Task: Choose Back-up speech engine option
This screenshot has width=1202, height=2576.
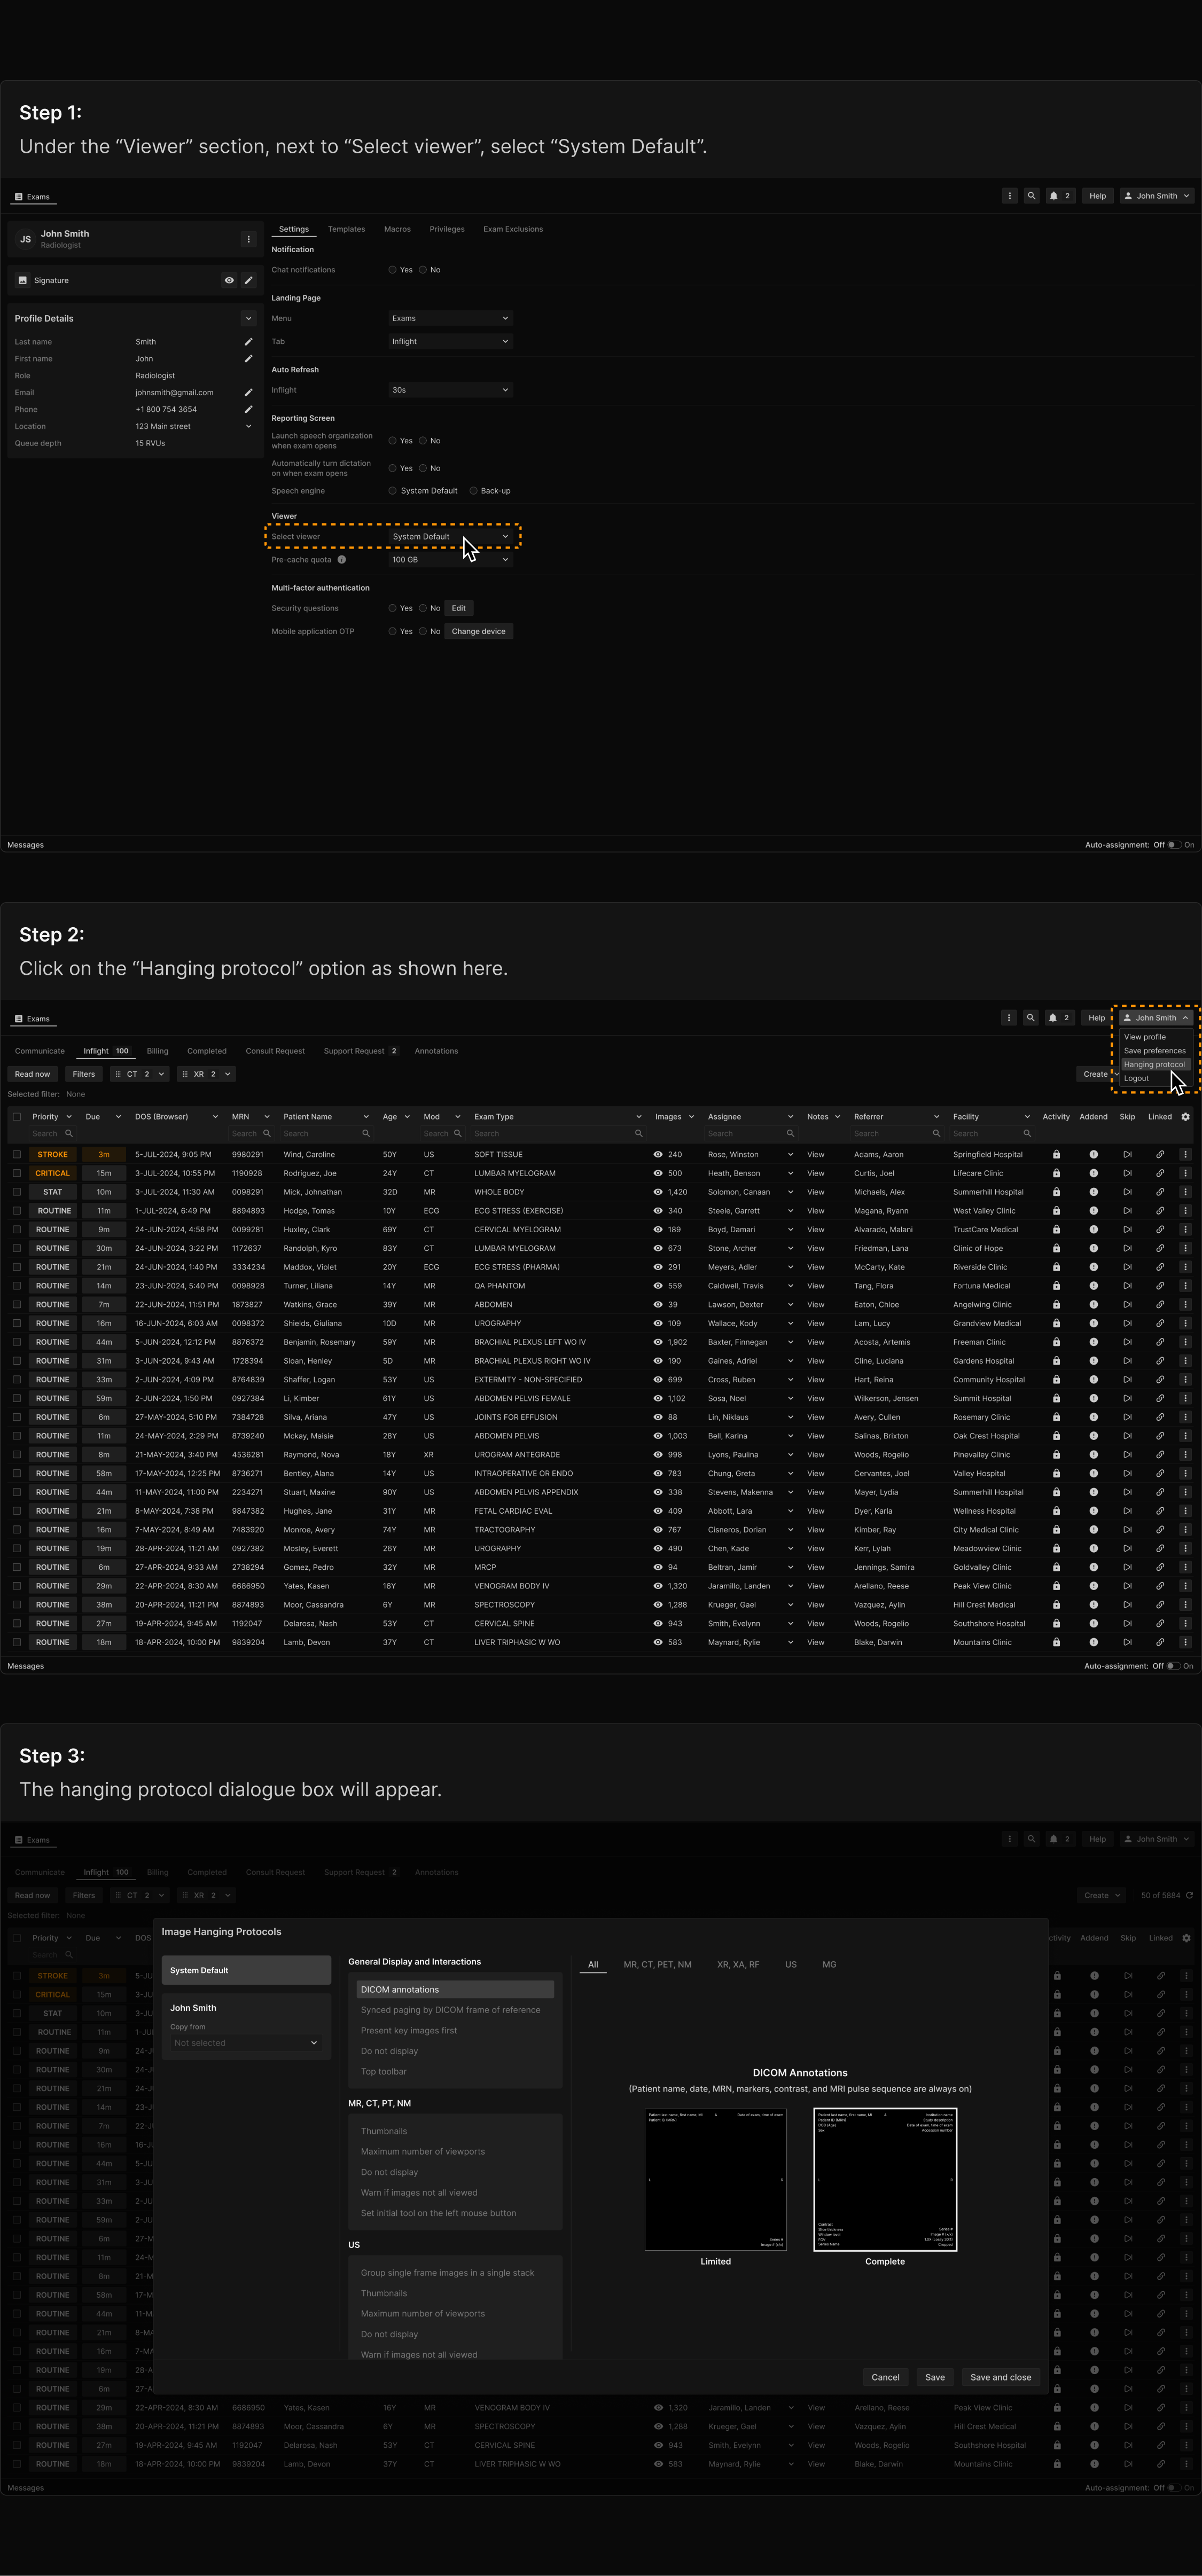Action: click(473, 491)
